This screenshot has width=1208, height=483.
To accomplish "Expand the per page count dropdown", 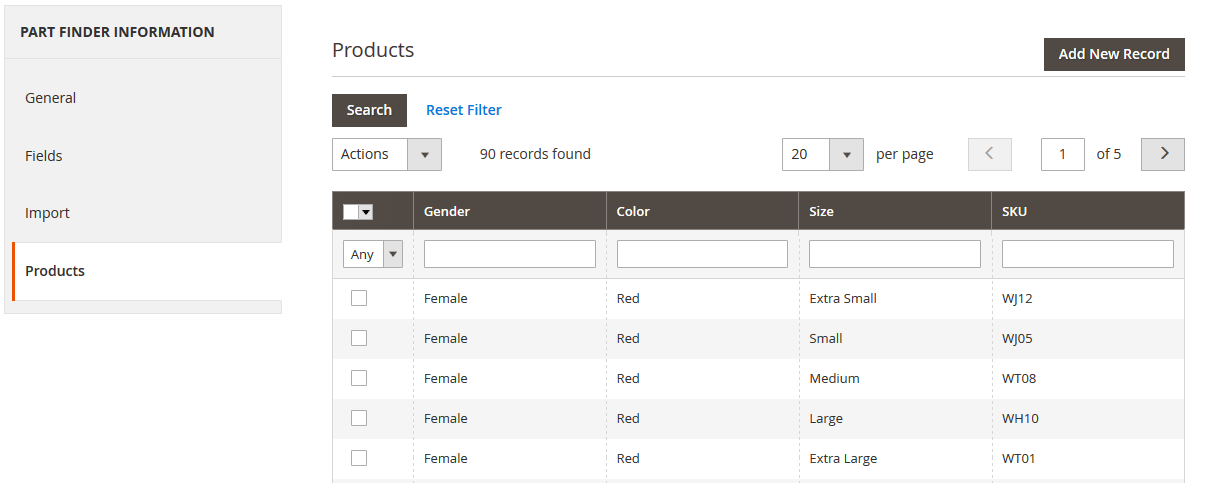I will click(x=822, y=154).
